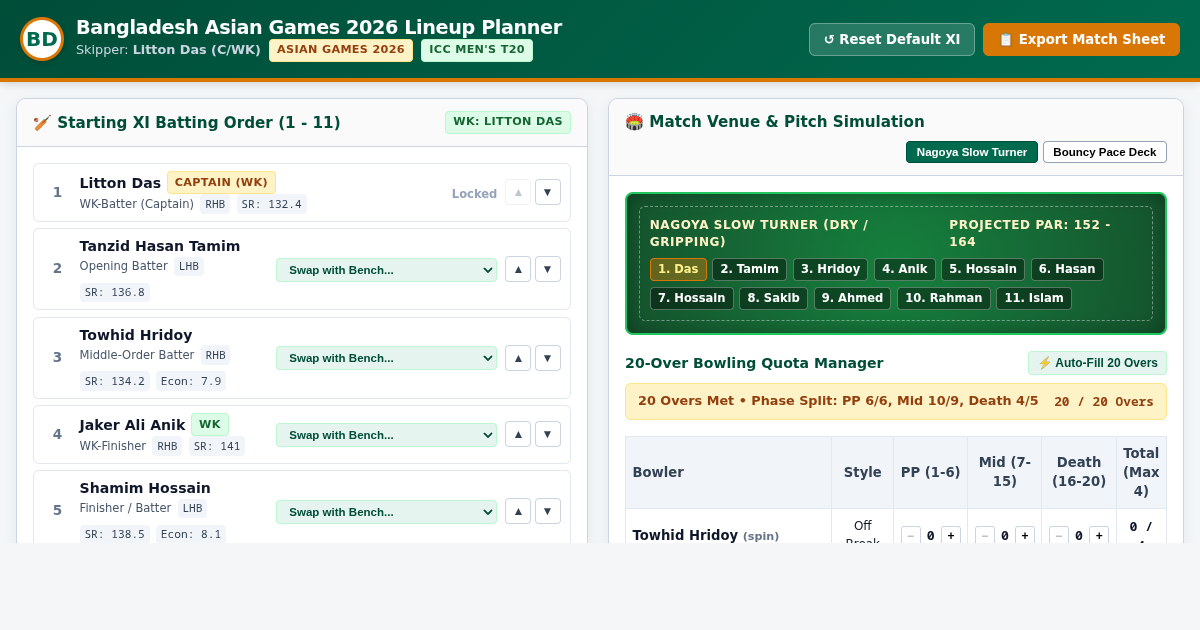Select the '11. Islam' pitch chip
Viewport: 1200px width, 630px height.
[1034, 298]
